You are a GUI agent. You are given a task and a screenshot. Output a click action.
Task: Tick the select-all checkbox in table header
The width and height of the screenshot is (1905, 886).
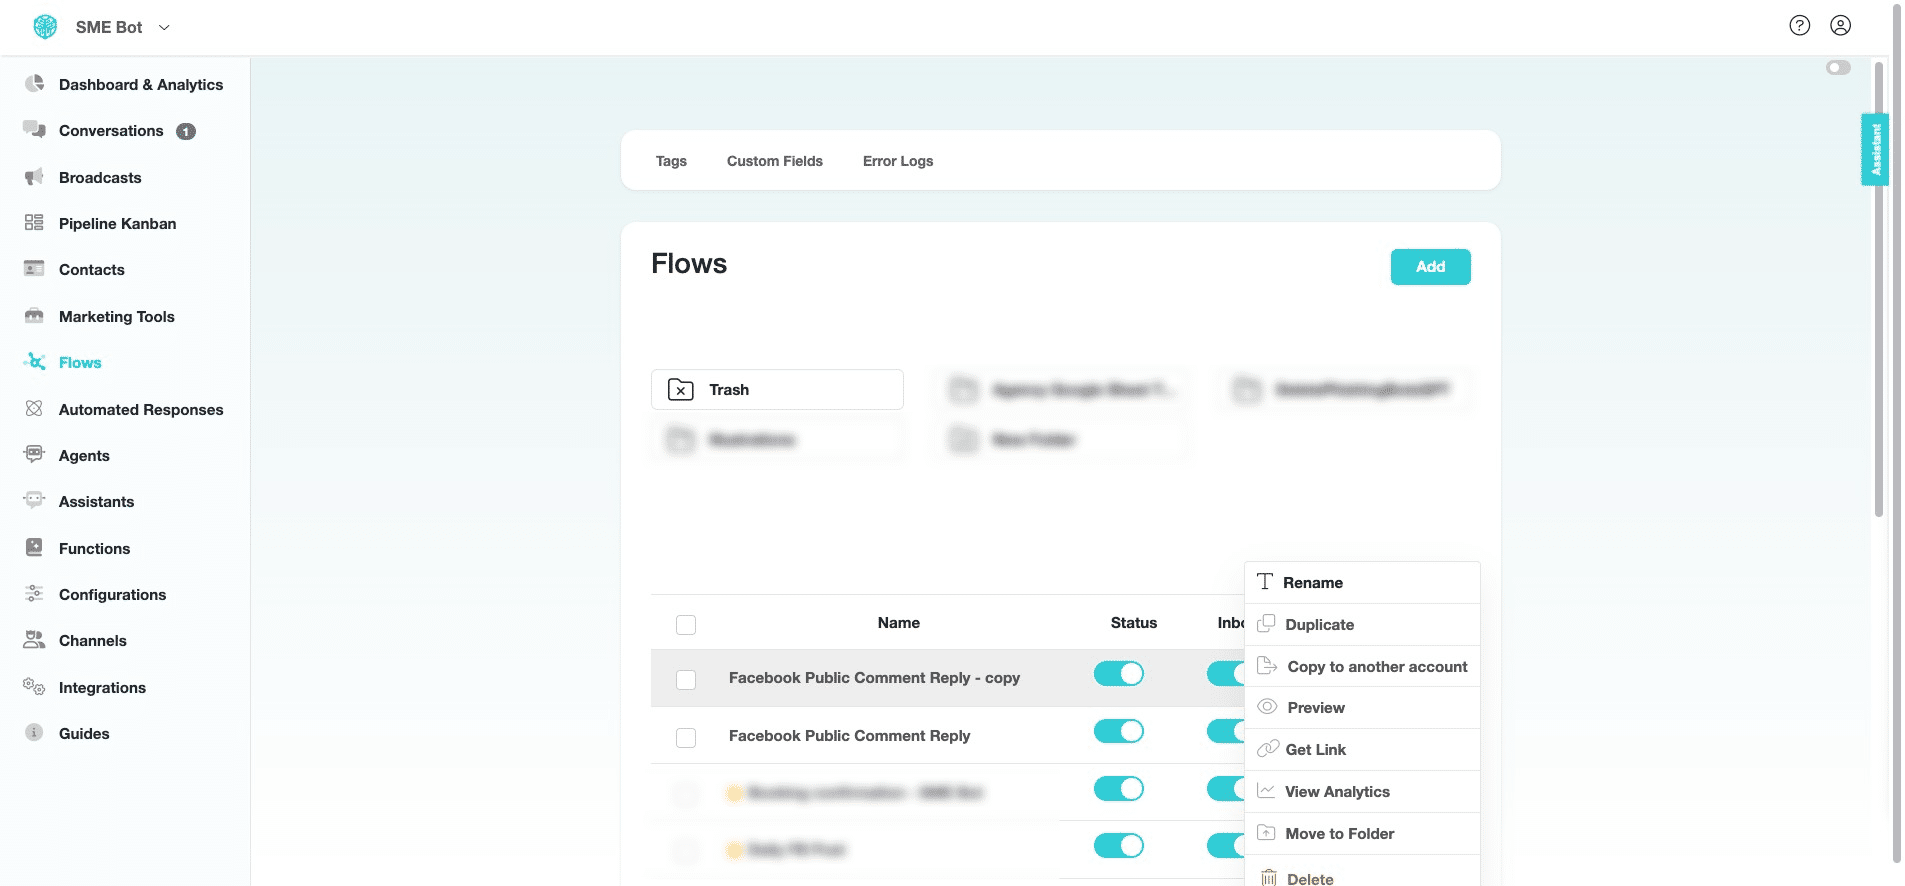tap(686, 625)
